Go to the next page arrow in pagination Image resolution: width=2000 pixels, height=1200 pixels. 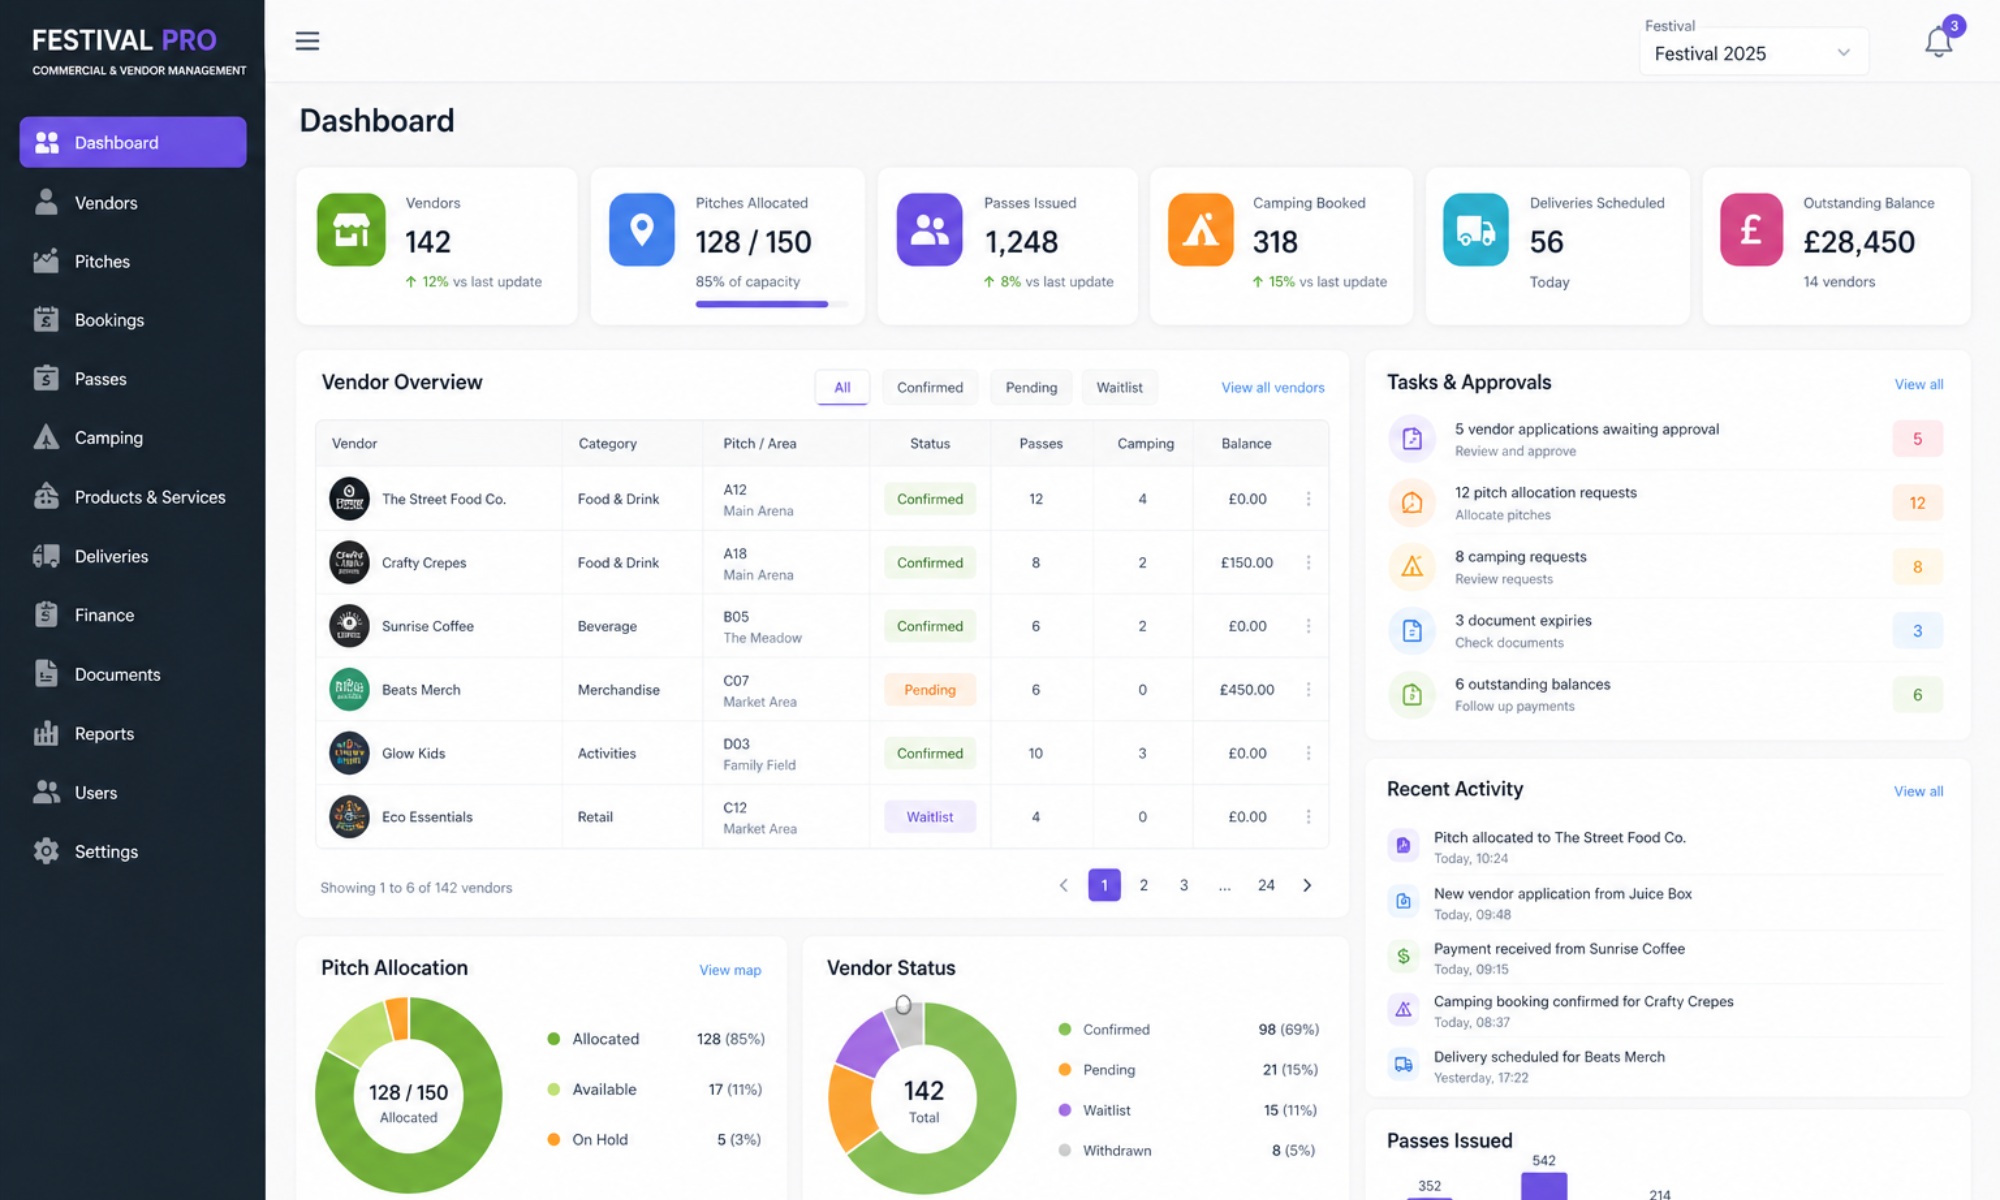click(1307, 885)
